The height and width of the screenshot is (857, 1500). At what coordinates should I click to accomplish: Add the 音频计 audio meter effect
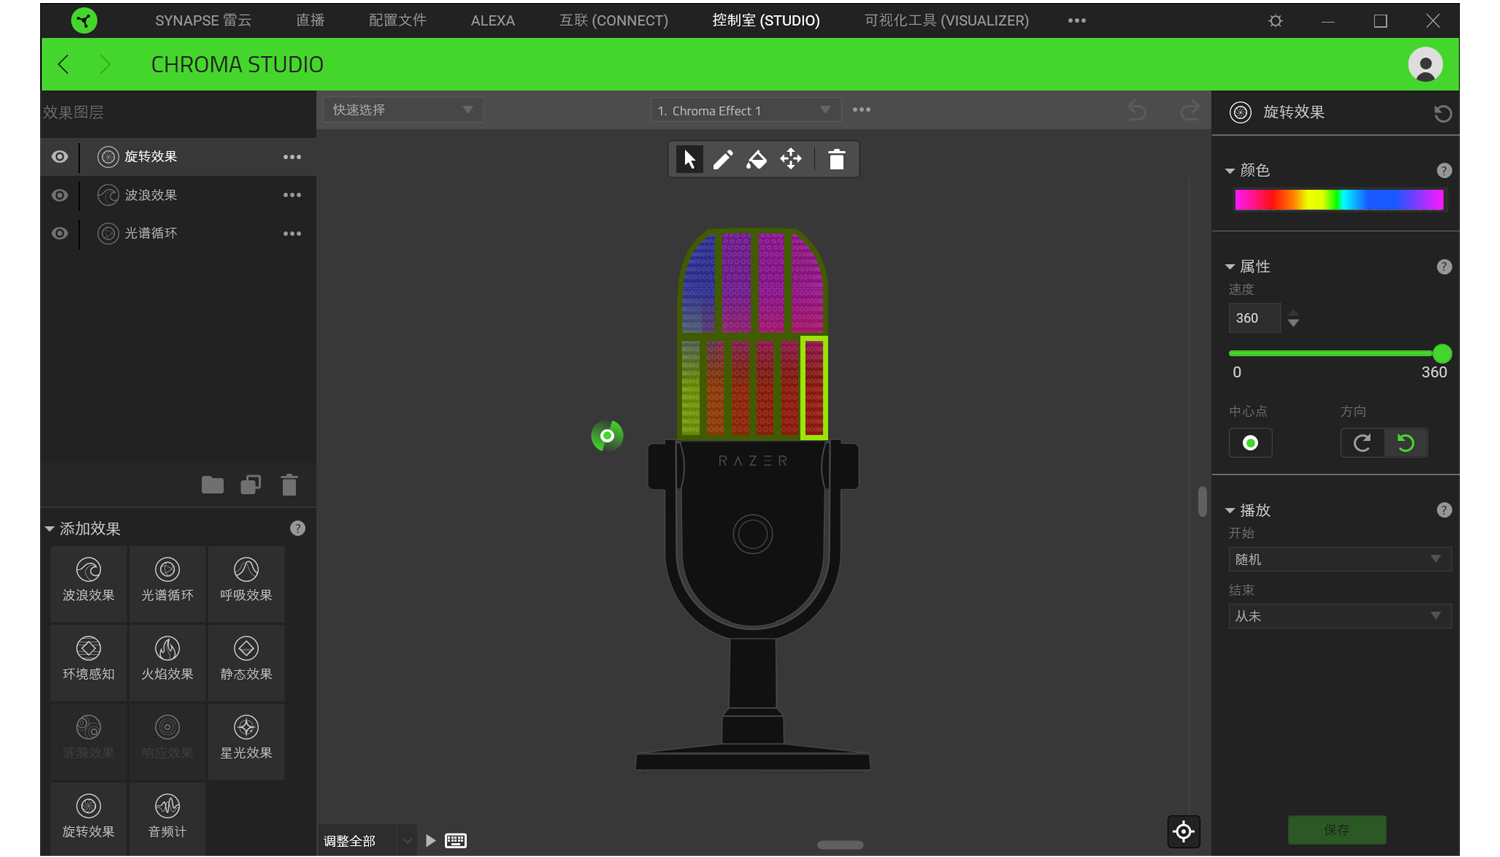167,817
